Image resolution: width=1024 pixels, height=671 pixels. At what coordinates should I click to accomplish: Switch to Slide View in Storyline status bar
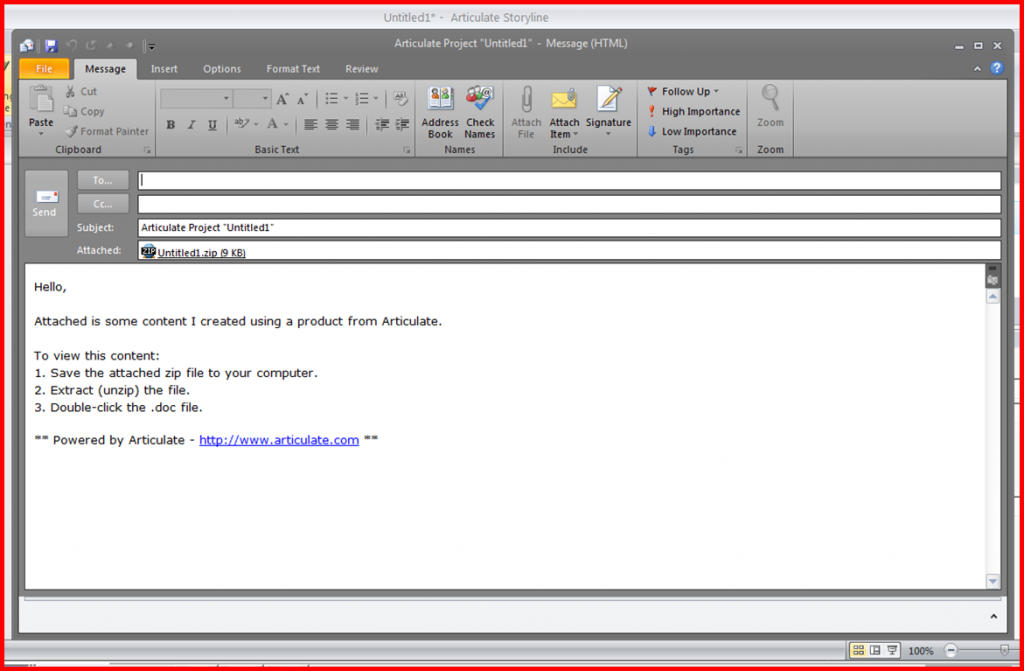coord(875,650)
